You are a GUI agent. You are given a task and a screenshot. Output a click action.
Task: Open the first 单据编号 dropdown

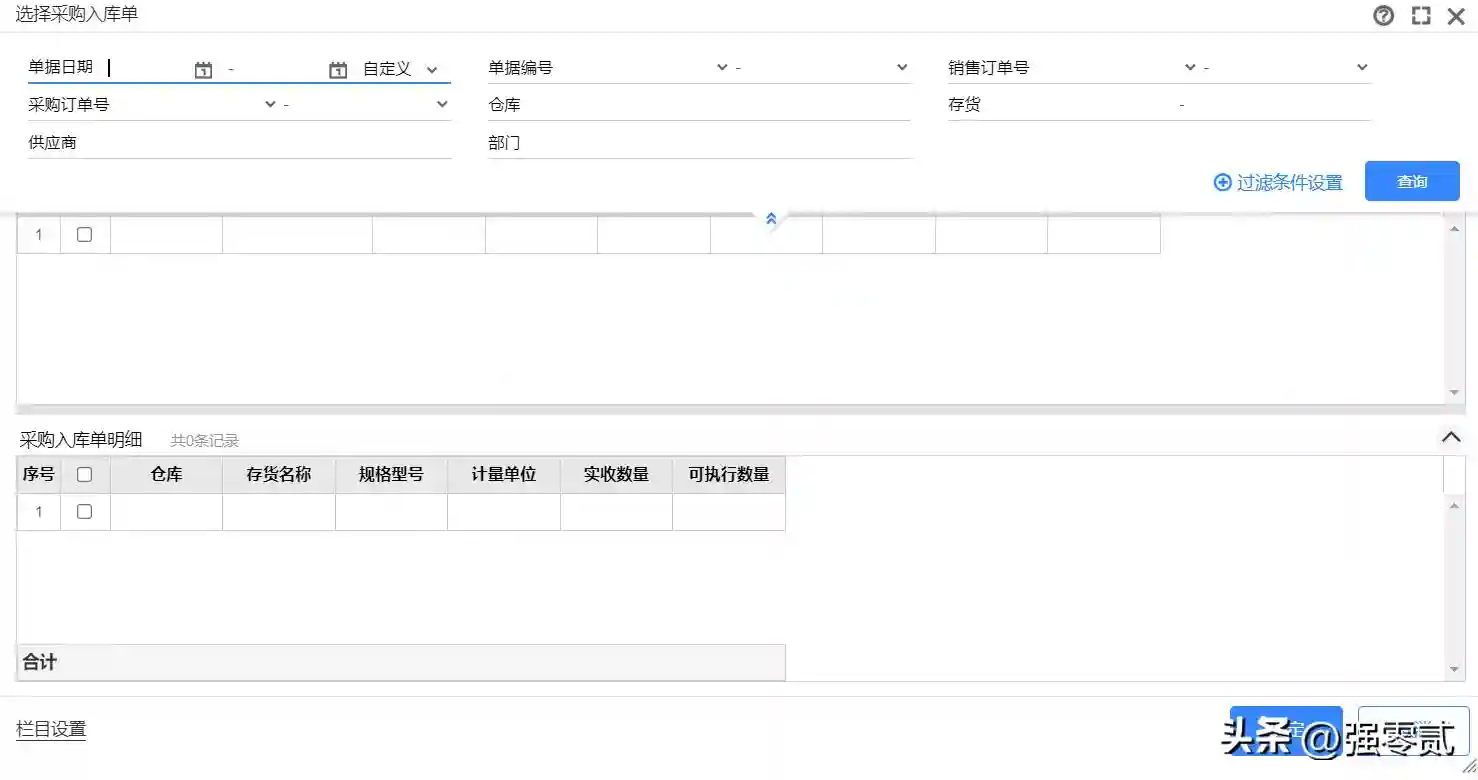coord(722,68)
